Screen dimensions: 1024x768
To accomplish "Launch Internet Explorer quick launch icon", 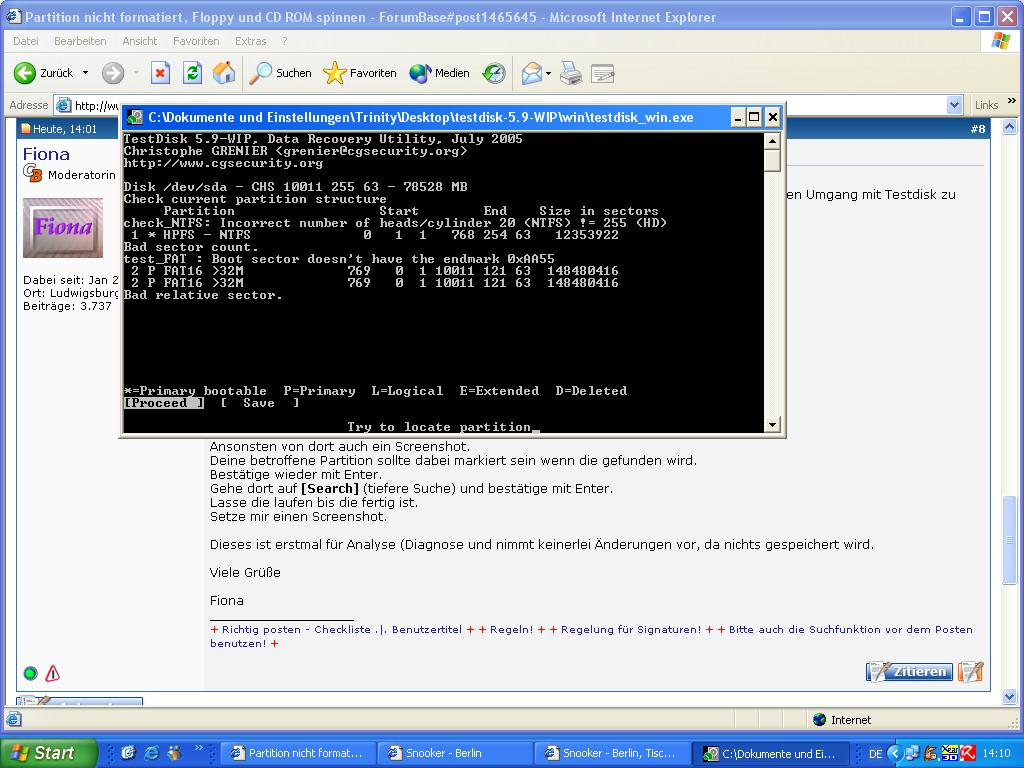I will pos(151,753).
